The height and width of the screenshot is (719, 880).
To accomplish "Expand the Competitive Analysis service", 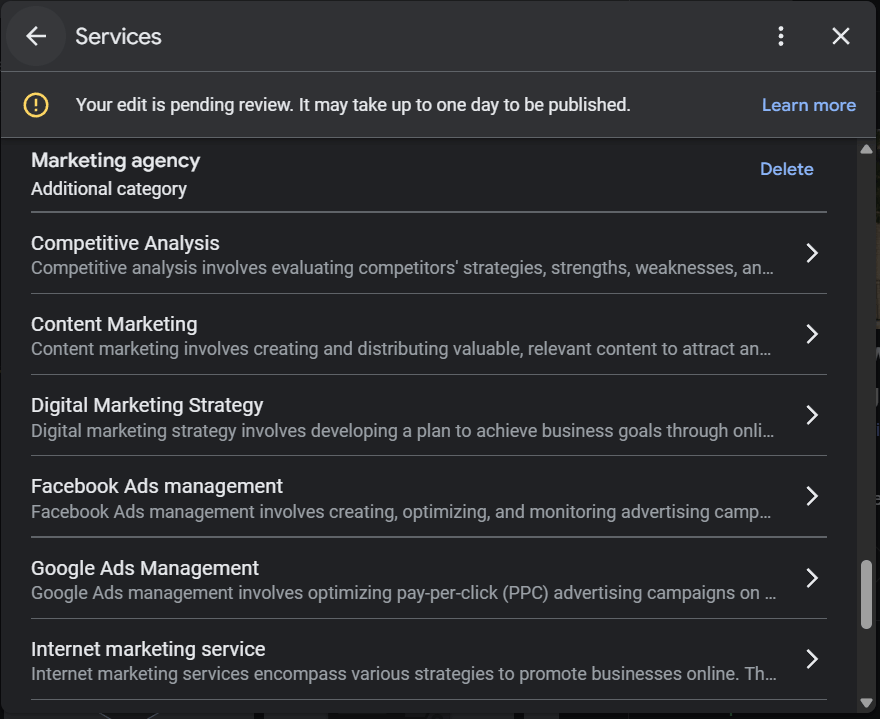I will (812, 253).
